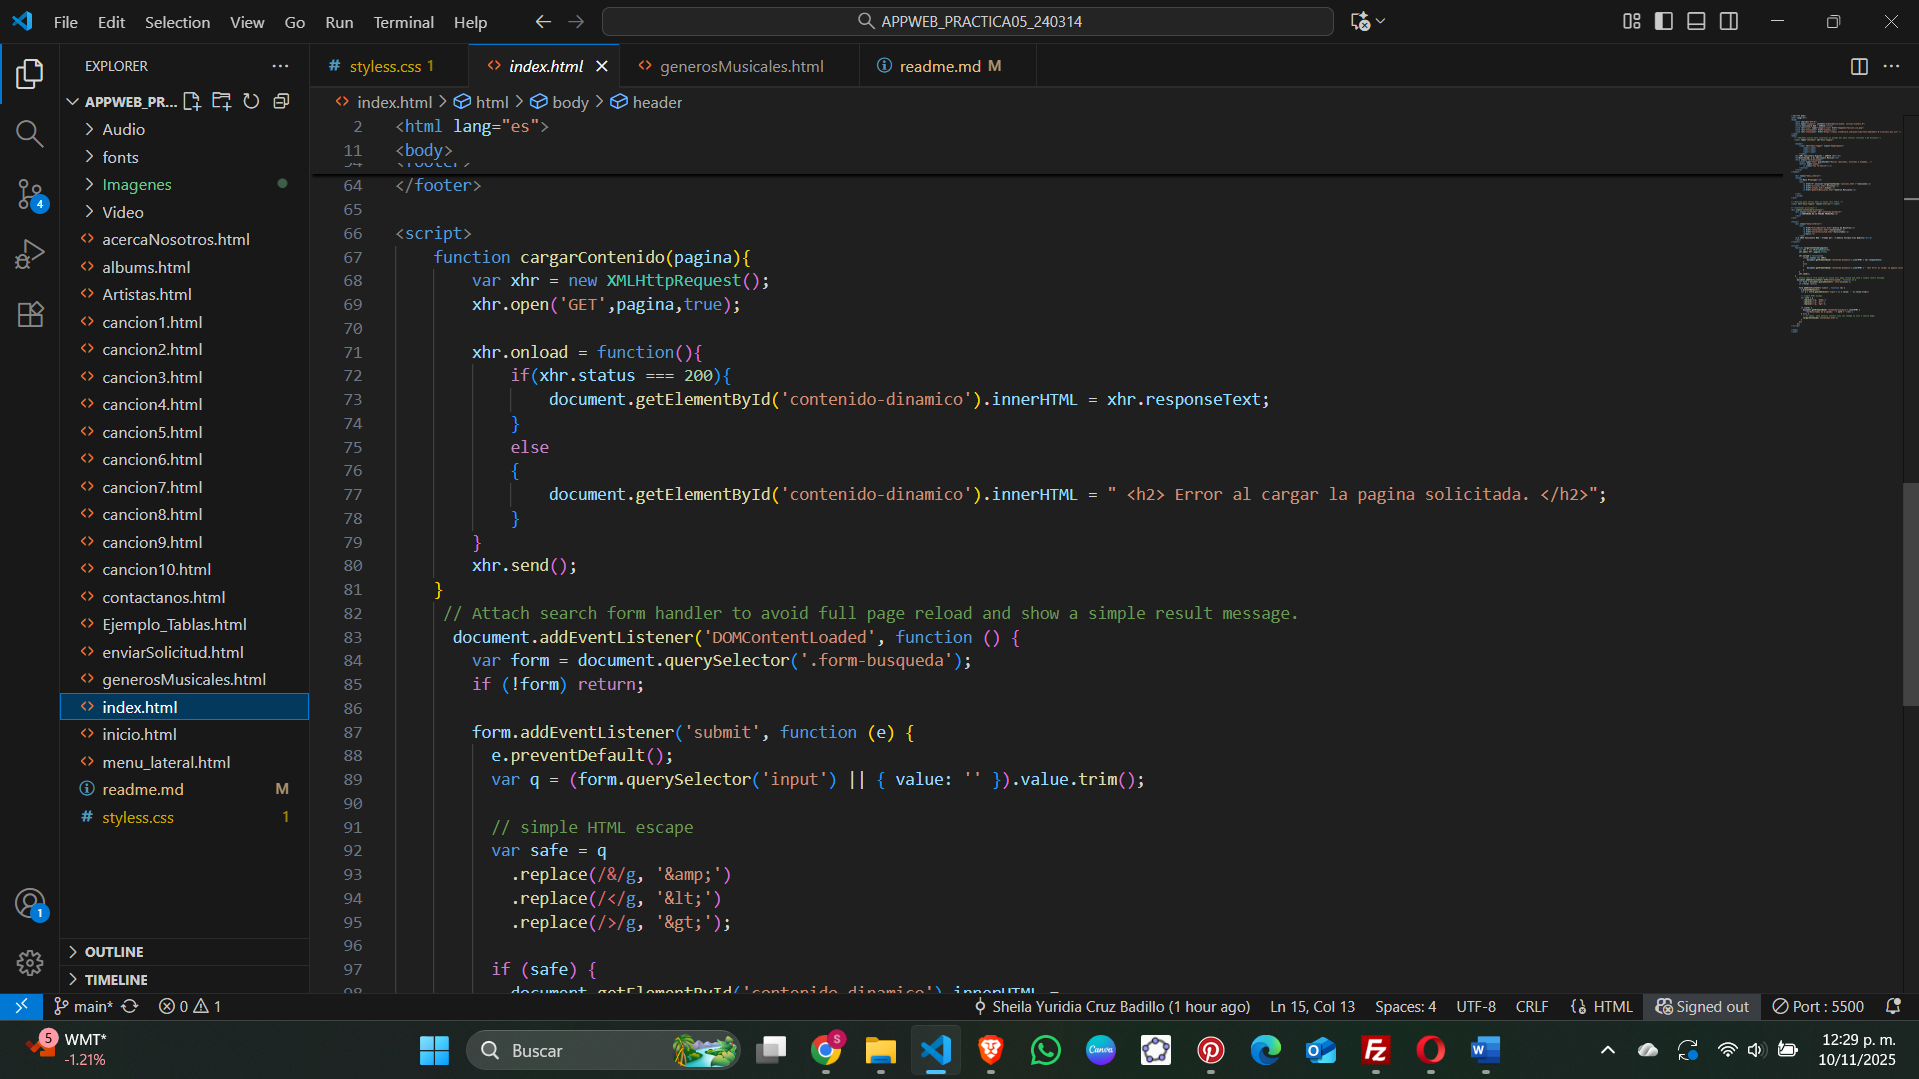Click the New File icon in Explorer
Screen dimensions: 1919x1079
click(192, 101)
